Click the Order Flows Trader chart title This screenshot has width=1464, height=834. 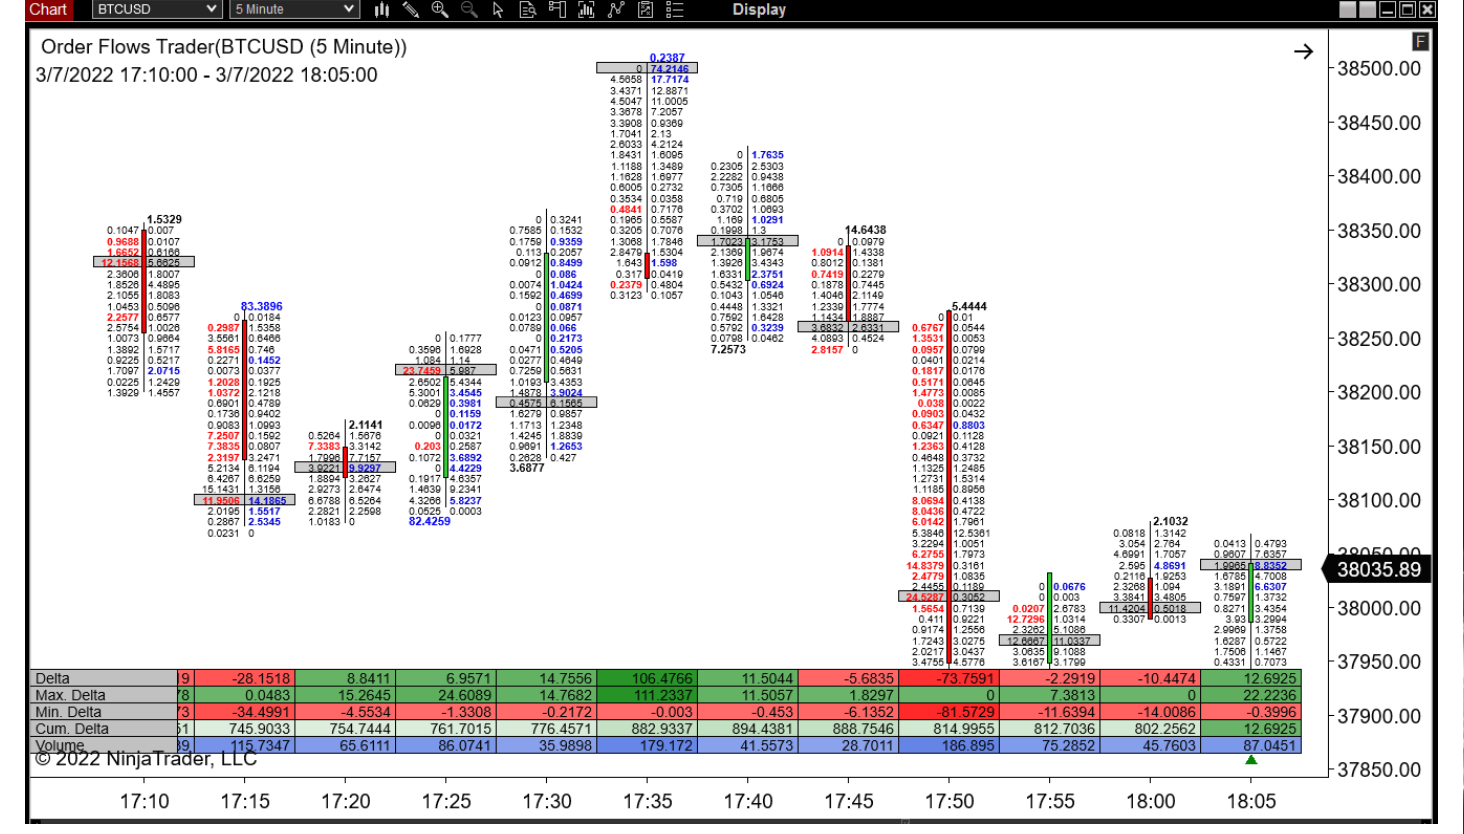224,47
